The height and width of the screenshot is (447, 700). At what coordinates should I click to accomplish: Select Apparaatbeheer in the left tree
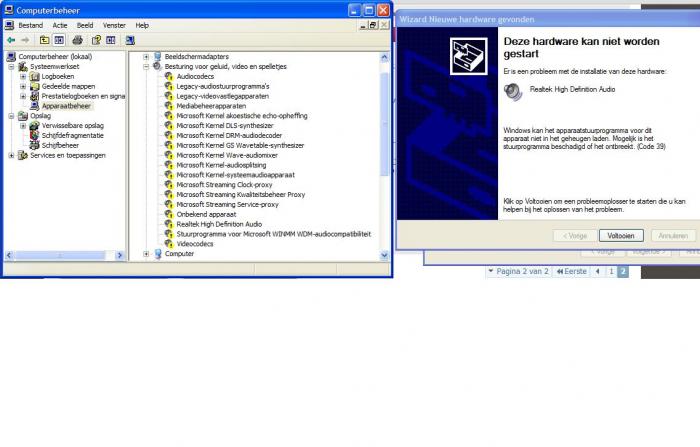coord(66,106)
